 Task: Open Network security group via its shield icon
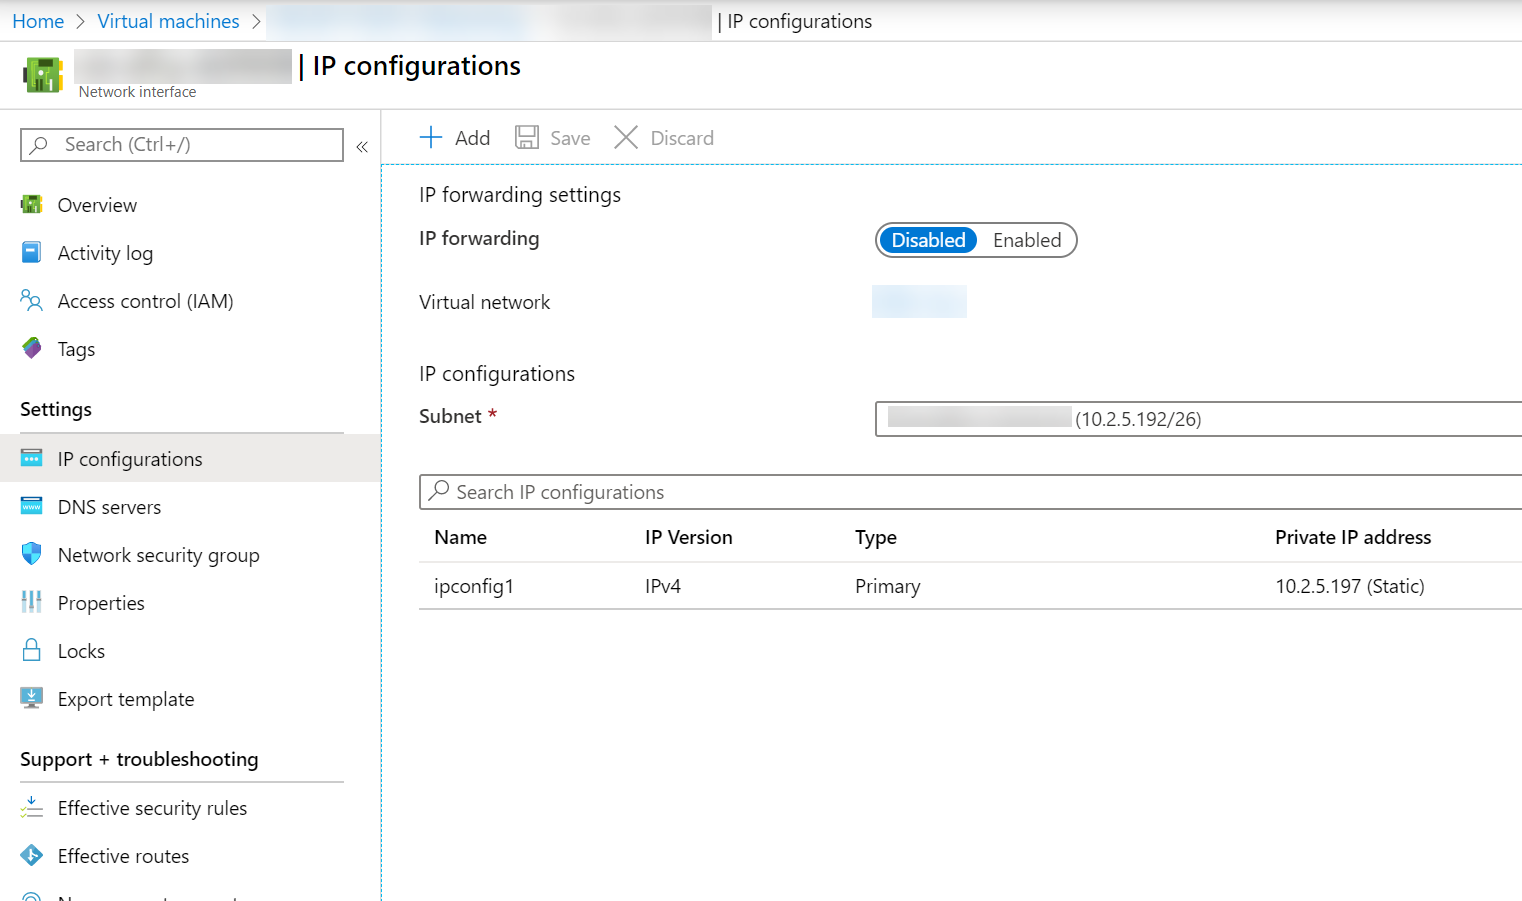pos(31,555)
